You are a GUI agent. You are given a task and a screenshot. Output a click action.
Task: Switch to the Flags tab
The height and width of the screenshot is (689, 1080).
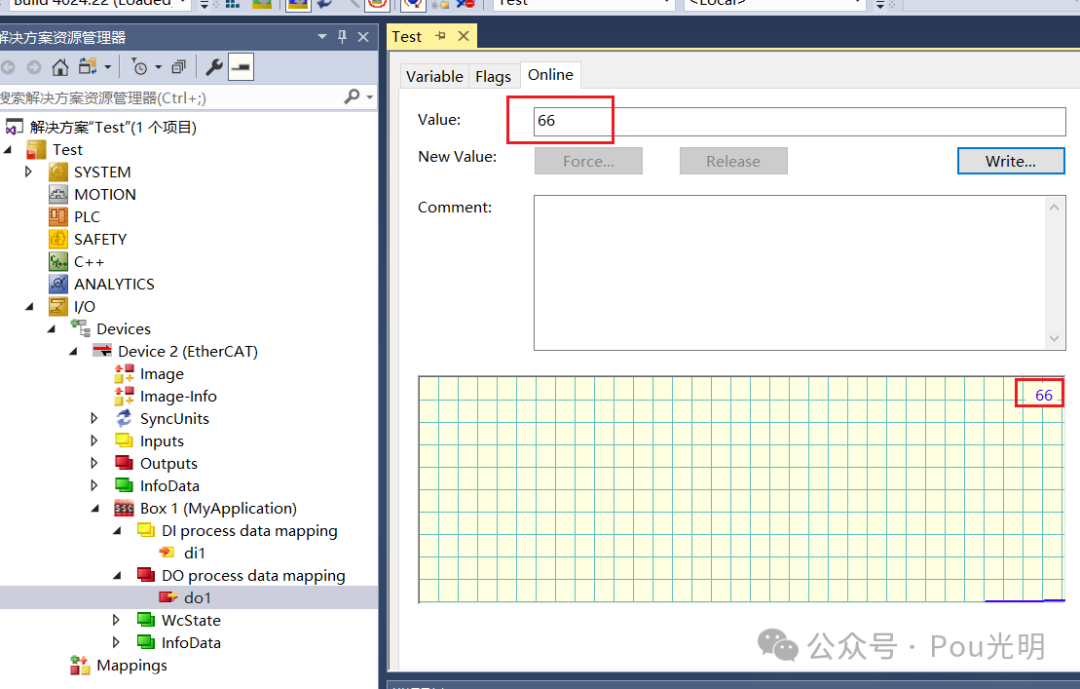493,76
